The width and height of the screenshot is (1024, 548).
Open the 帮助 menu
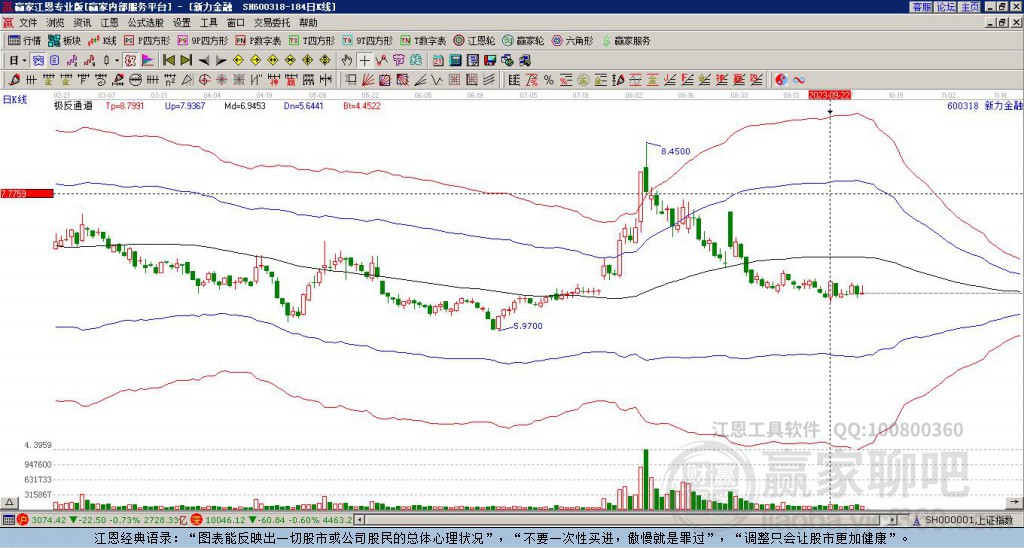pos(308,23)
